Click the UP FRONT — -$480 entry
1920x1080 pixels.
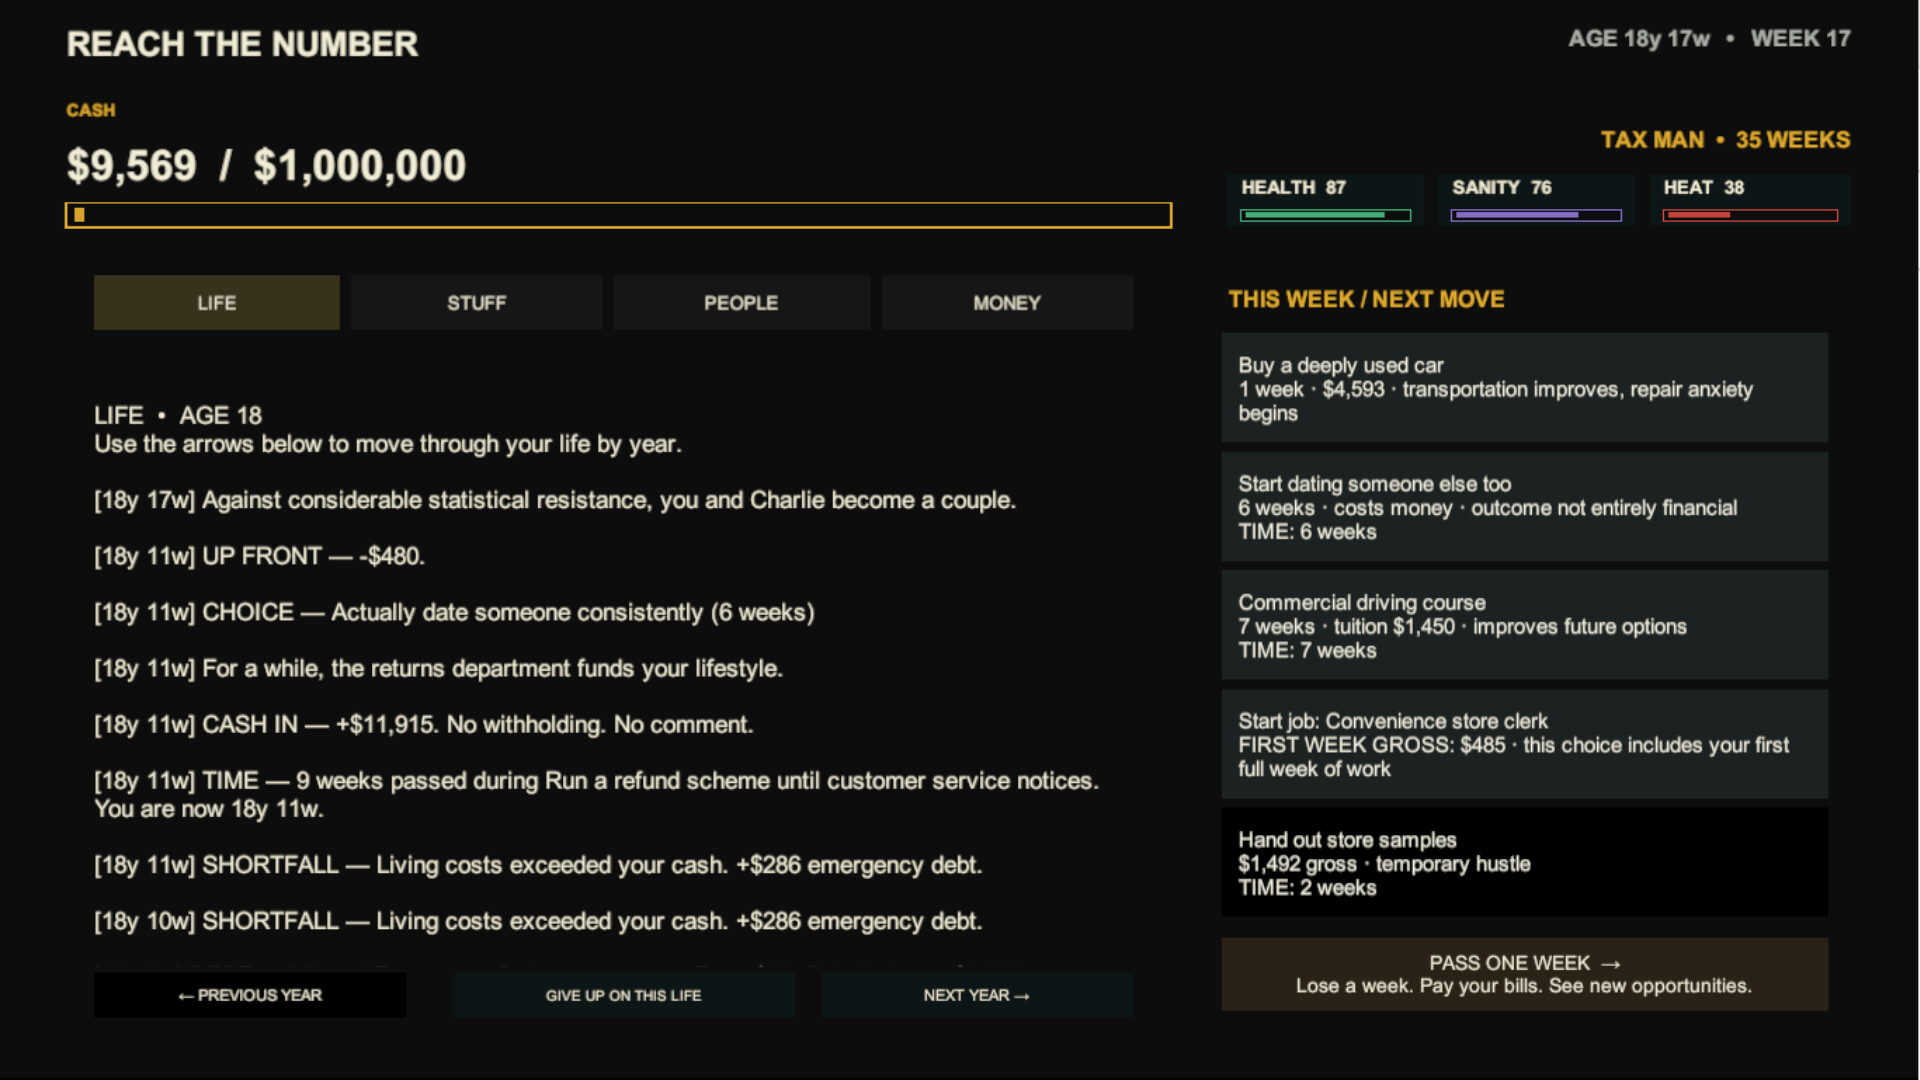coord(260,556)
